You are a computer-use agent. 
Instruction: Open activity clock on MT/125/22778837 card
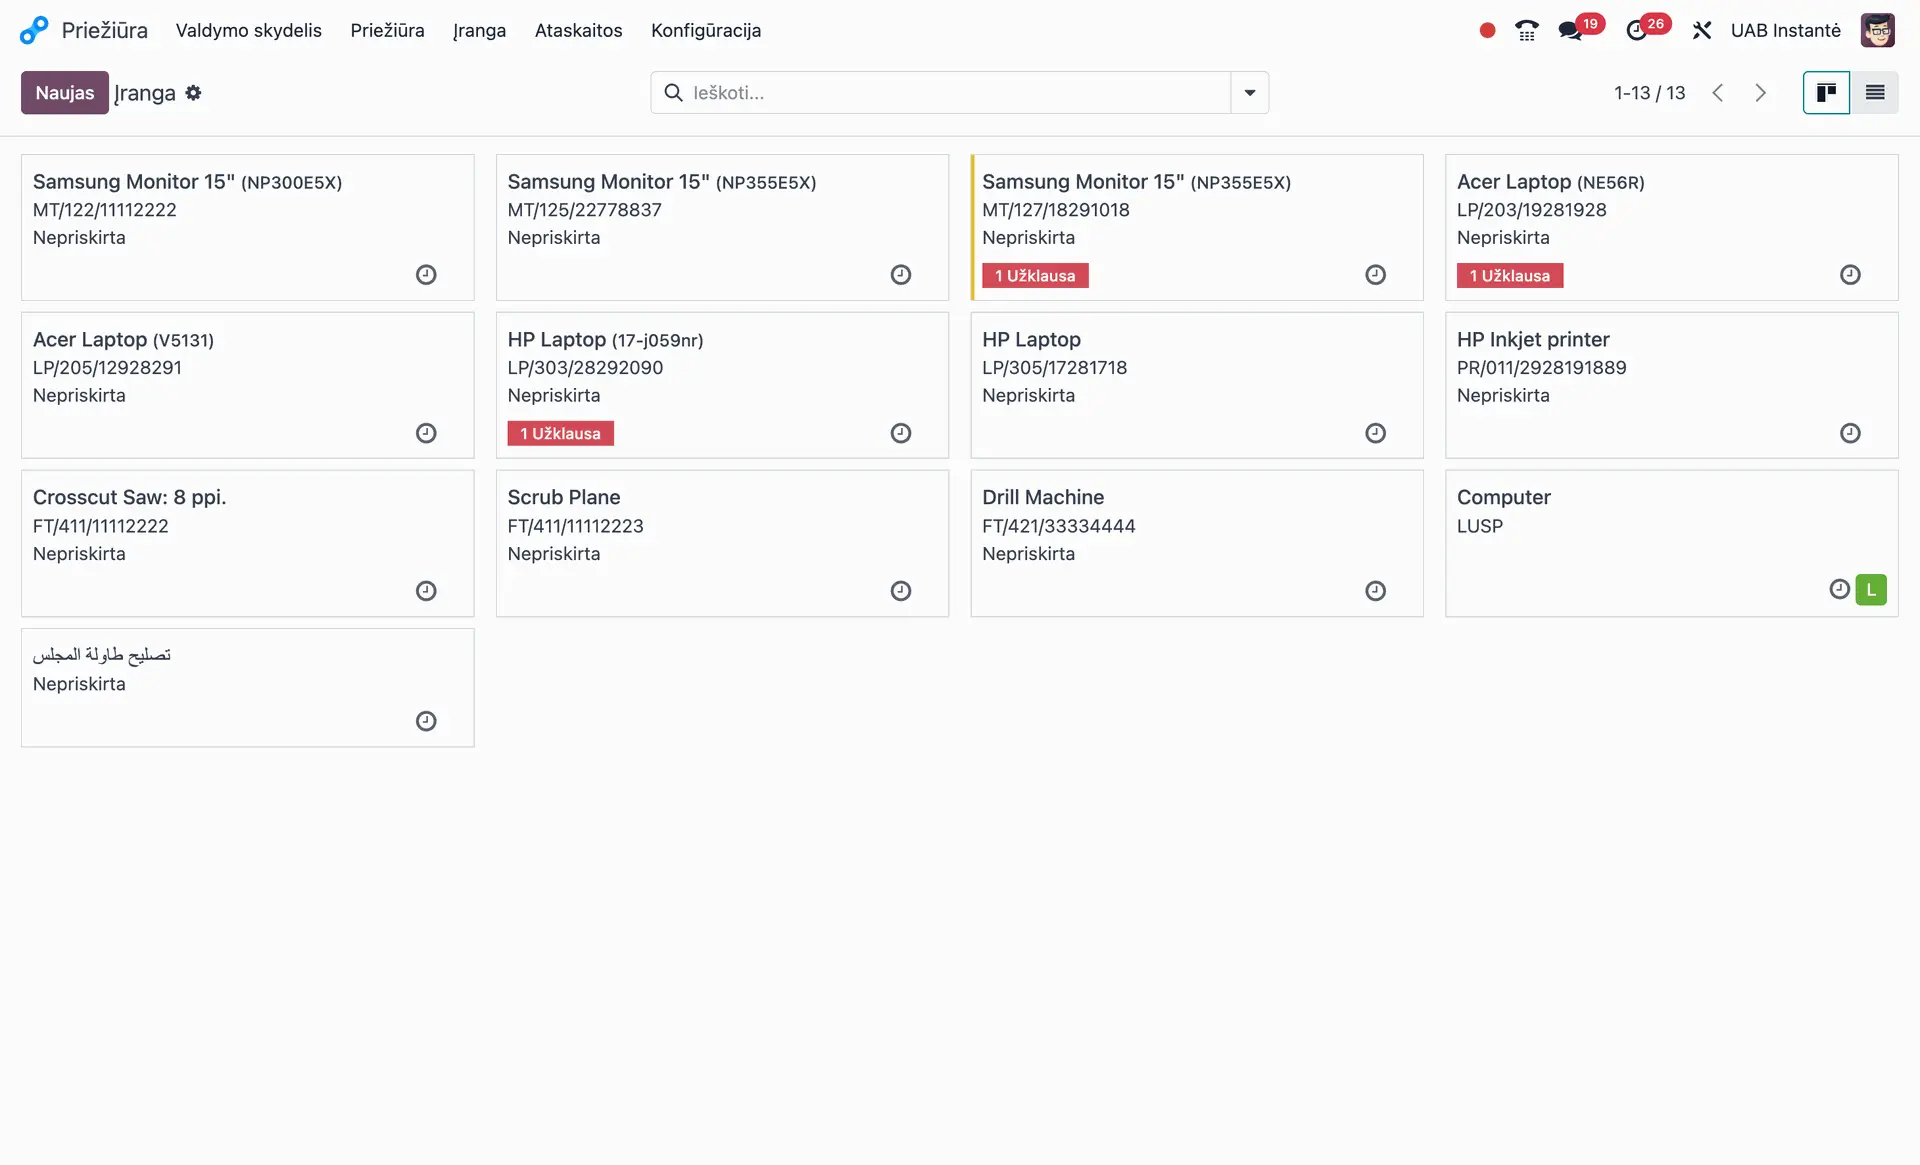[901, 275]
